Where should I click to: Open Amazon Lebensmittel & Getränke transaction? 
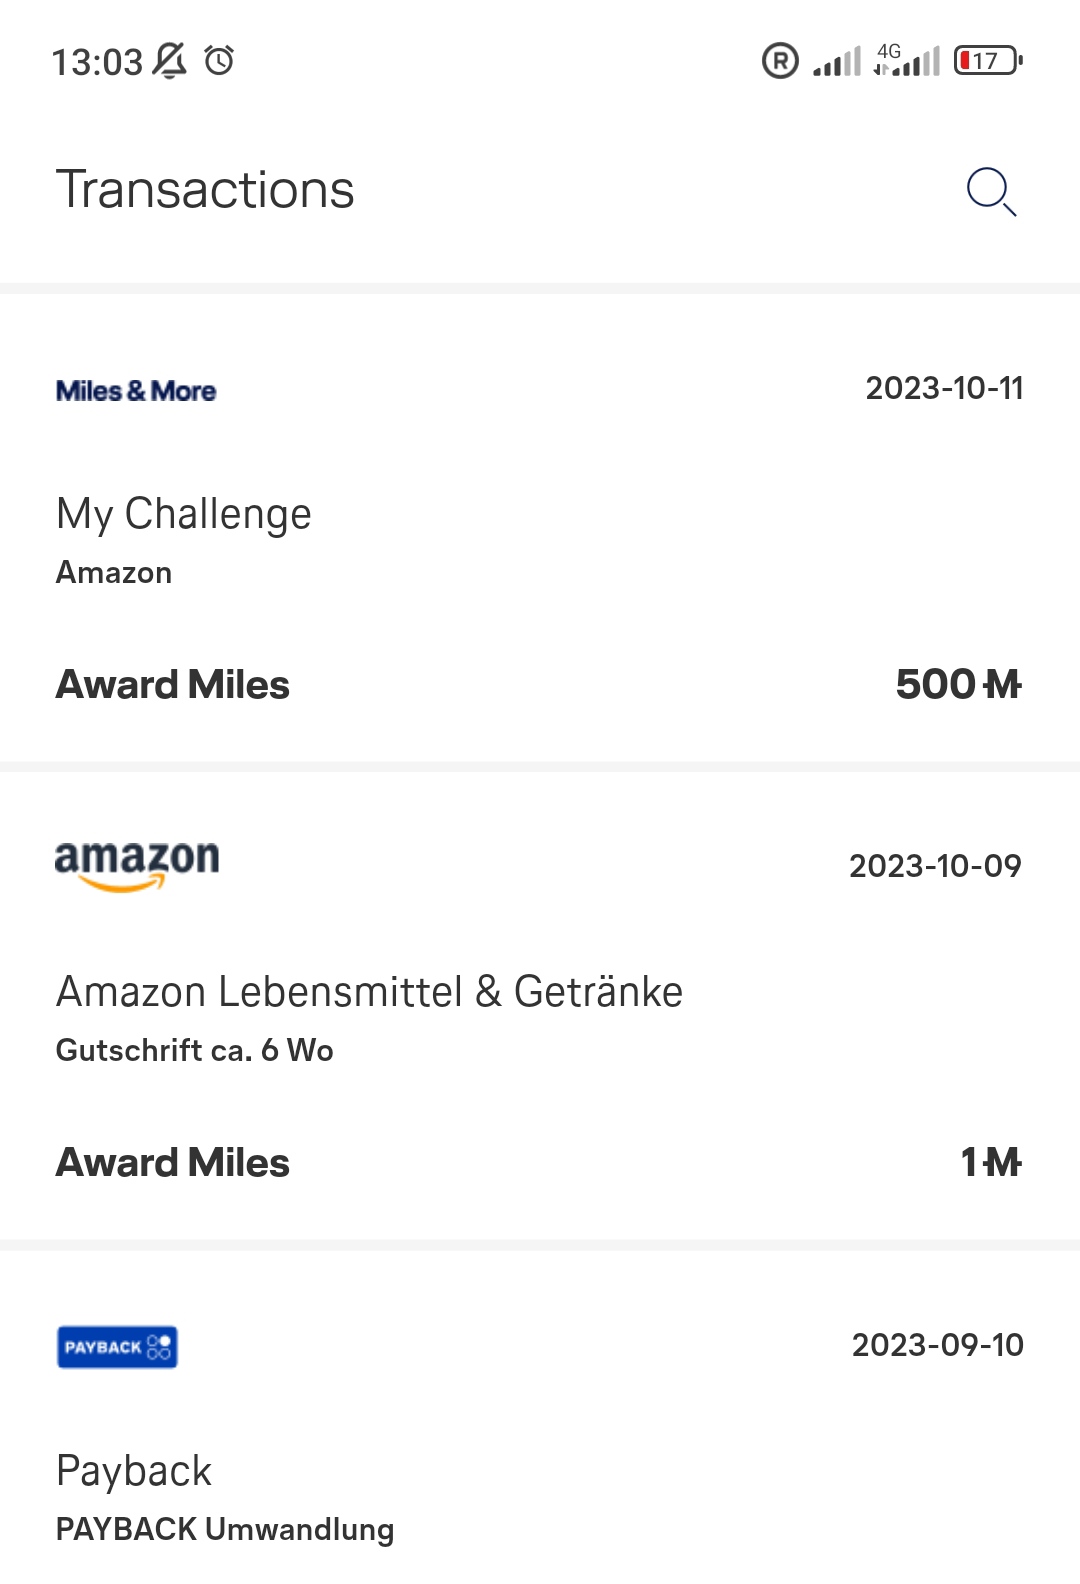(x=369, y=992)
